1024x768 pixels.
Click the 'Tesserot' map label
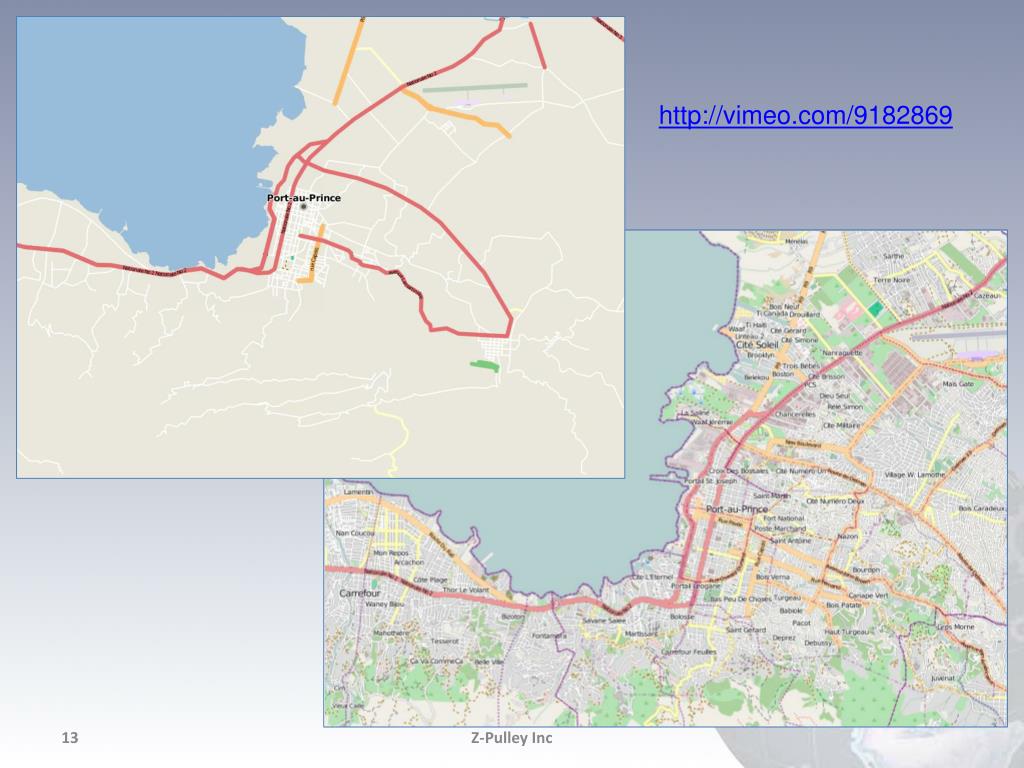[444, 641]
